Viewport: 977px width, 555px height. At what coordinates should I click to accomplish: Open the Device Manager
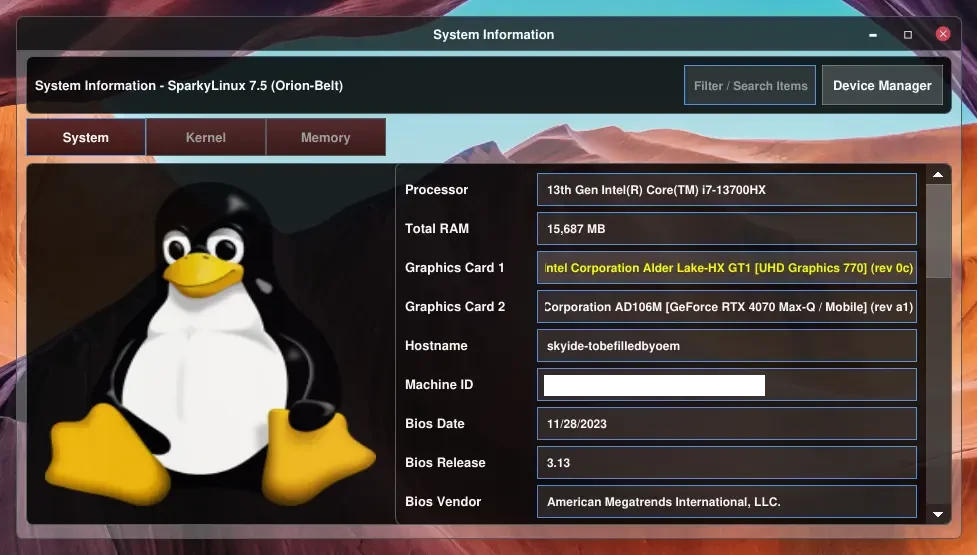(x=882, y=86)
